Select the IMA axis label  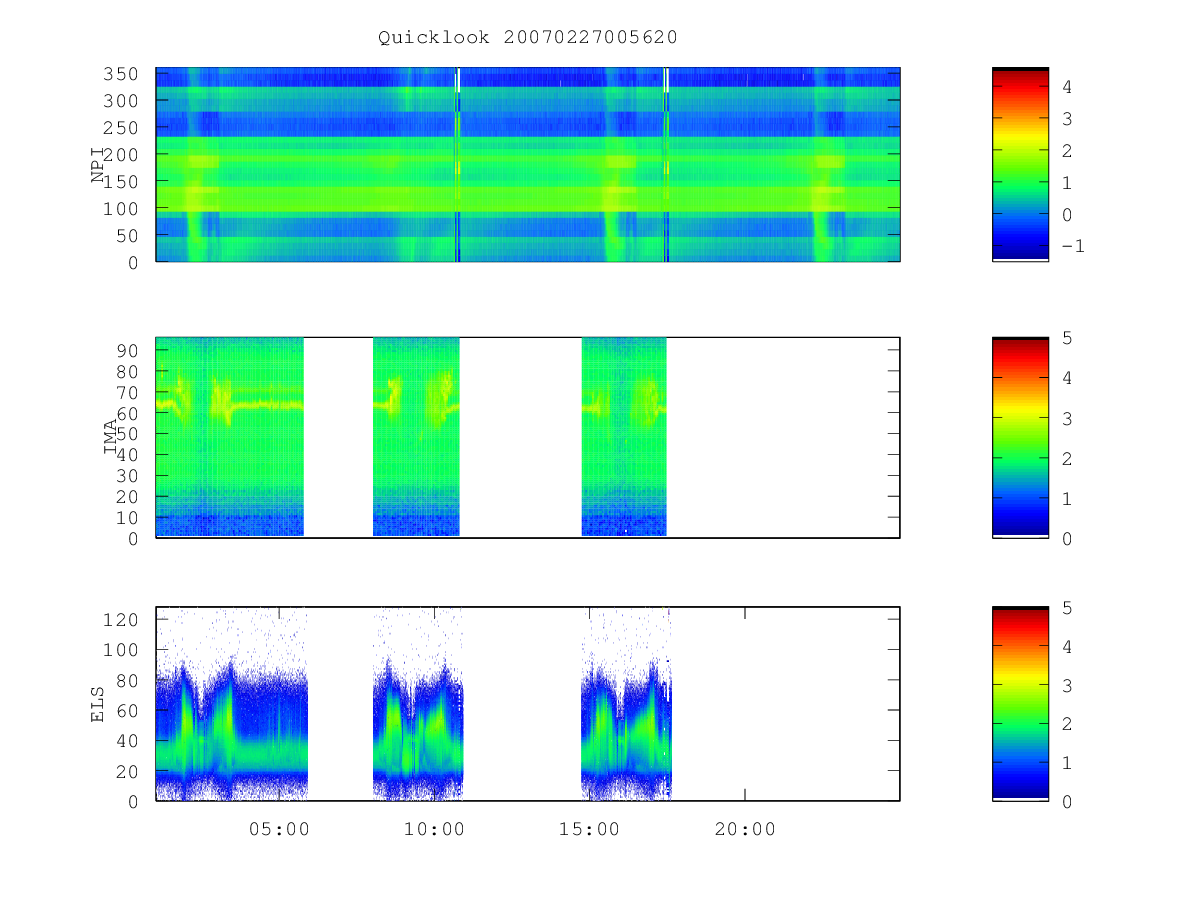pyautogui.click(x=110, y=437)
